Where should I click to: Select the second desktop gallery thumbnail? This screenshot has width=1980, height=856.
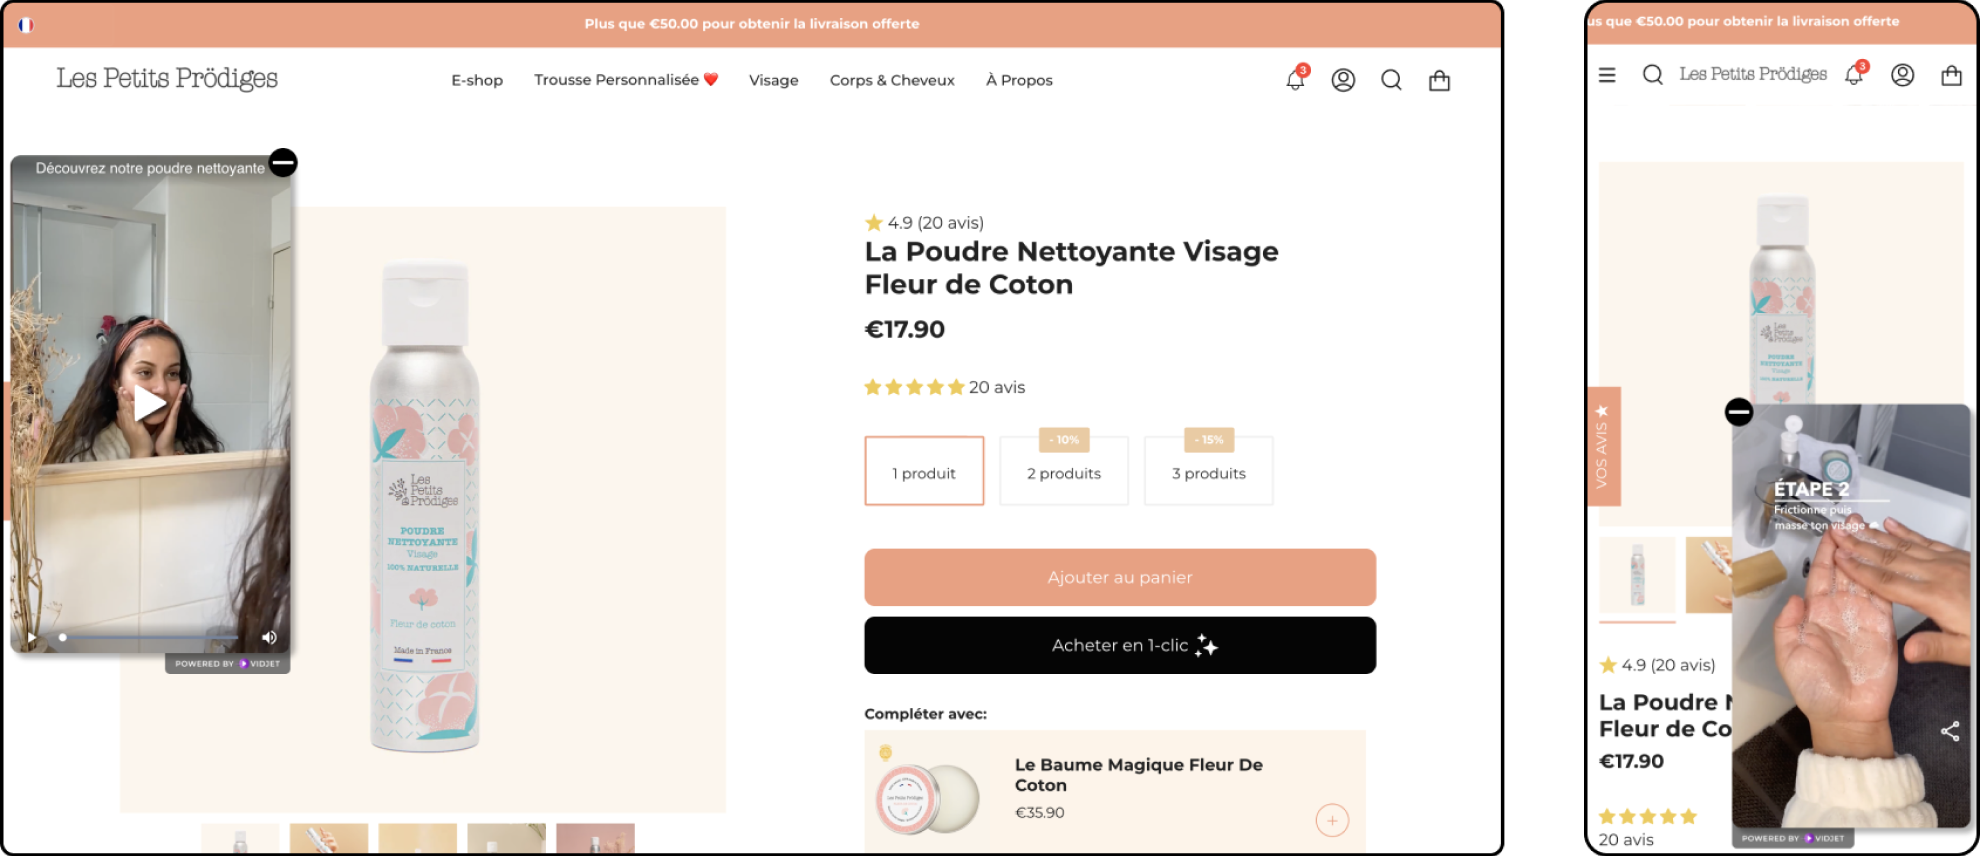329,838
